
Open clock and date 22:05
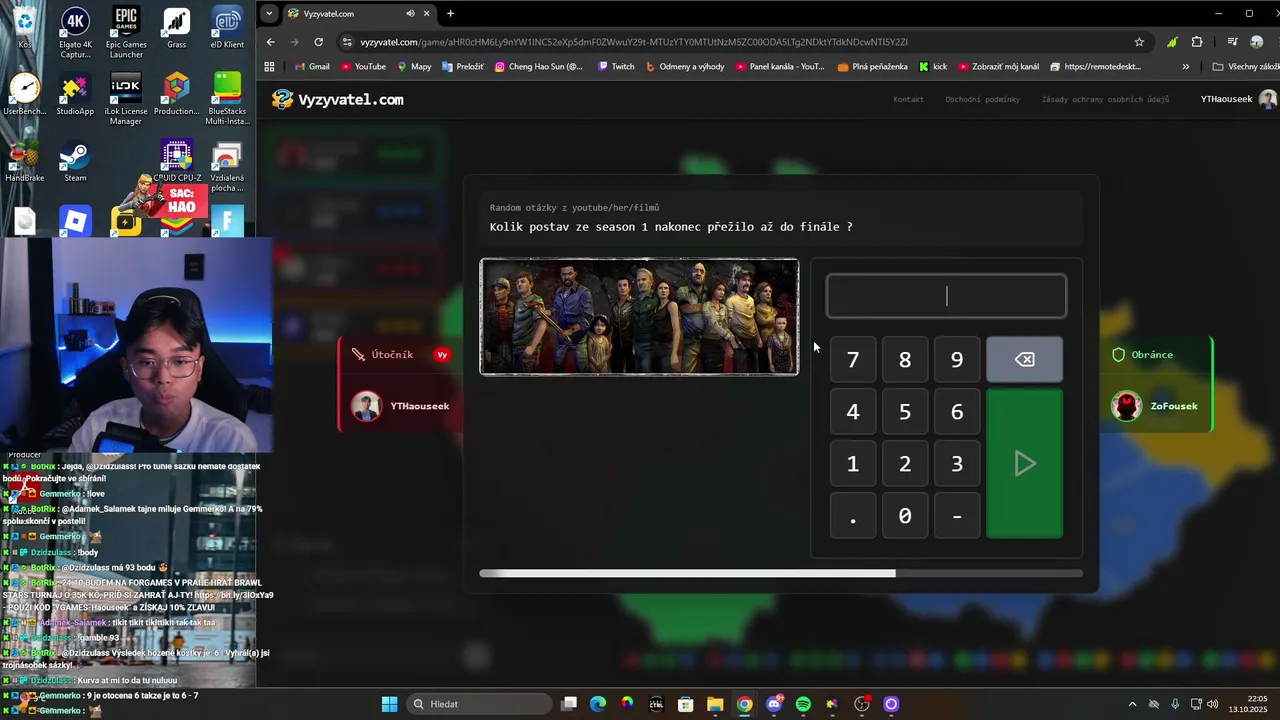tap(1249, 704)
